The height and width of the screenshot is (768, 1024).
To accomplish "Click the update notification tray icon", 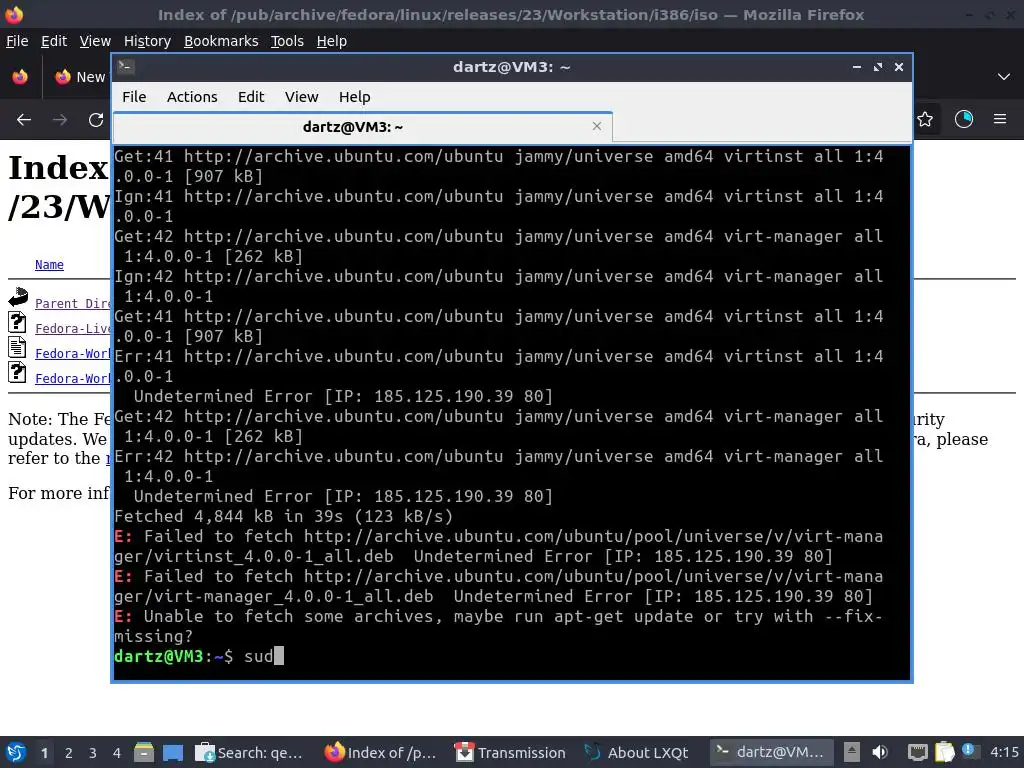I will click(x=968, y=751).
